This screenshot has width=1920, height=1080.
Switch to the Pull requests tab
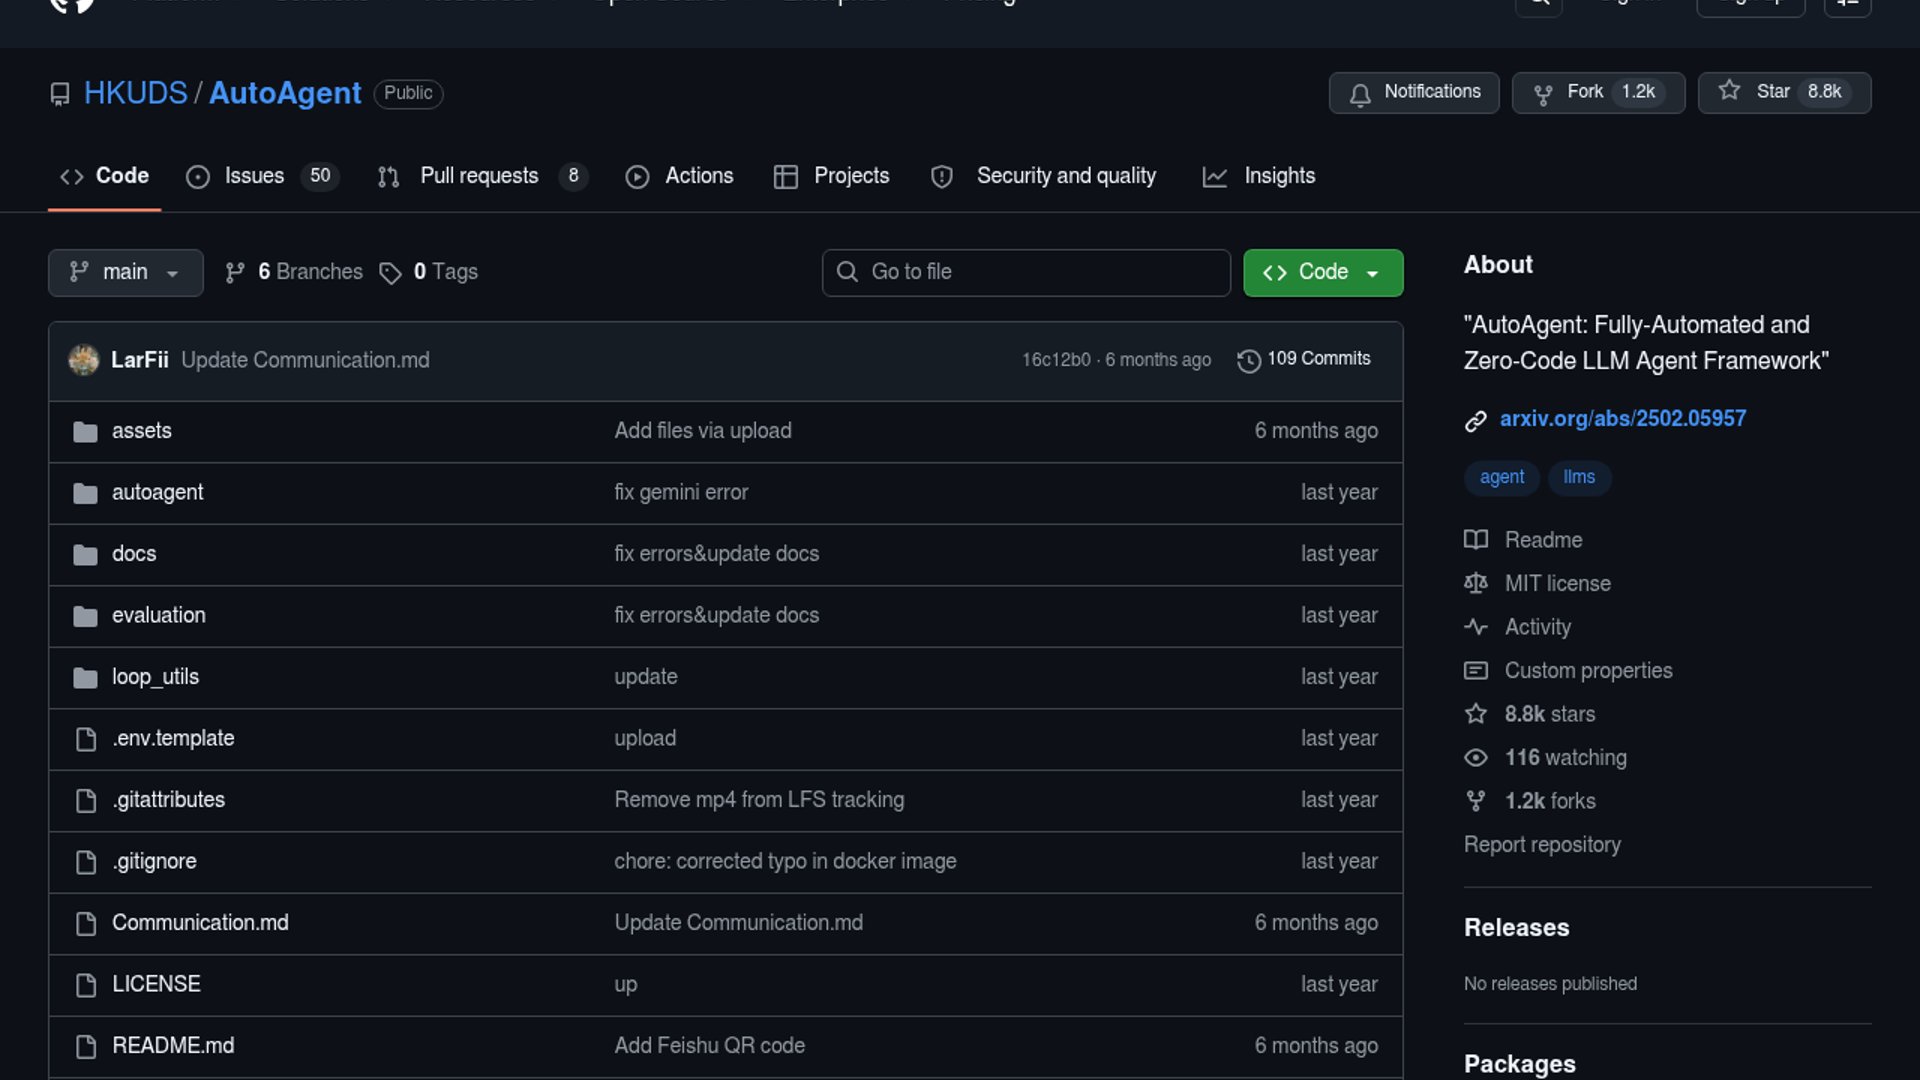coord(479,176)
